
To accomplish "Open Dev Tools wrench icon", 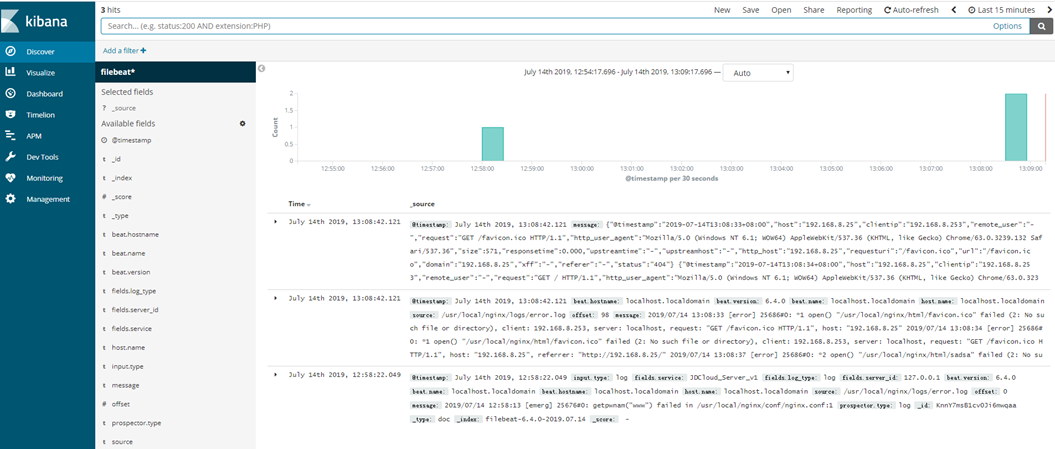I will tap(10, 157).
